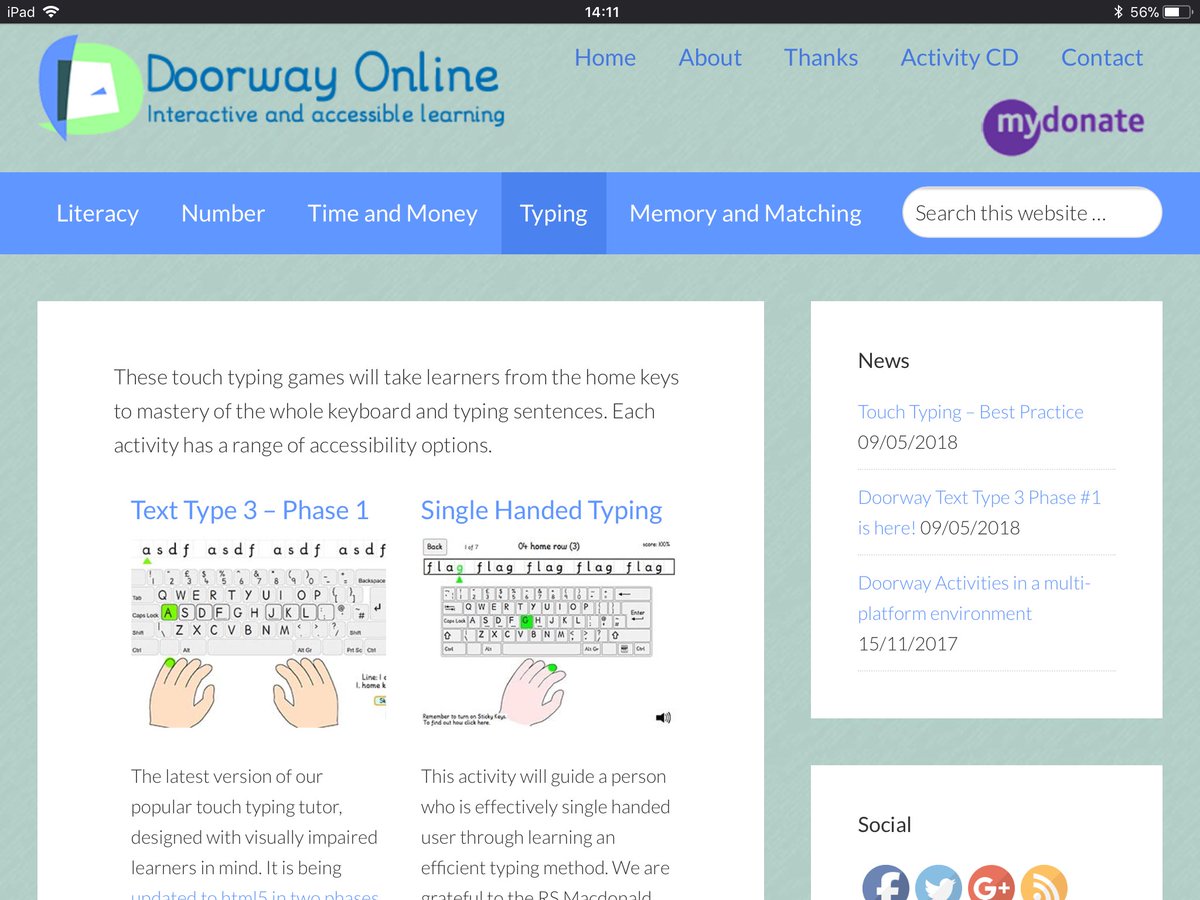Read Touch Typing – Best Practice news
The width and height of the screenshot is (1200, 900).
(971, 412)
